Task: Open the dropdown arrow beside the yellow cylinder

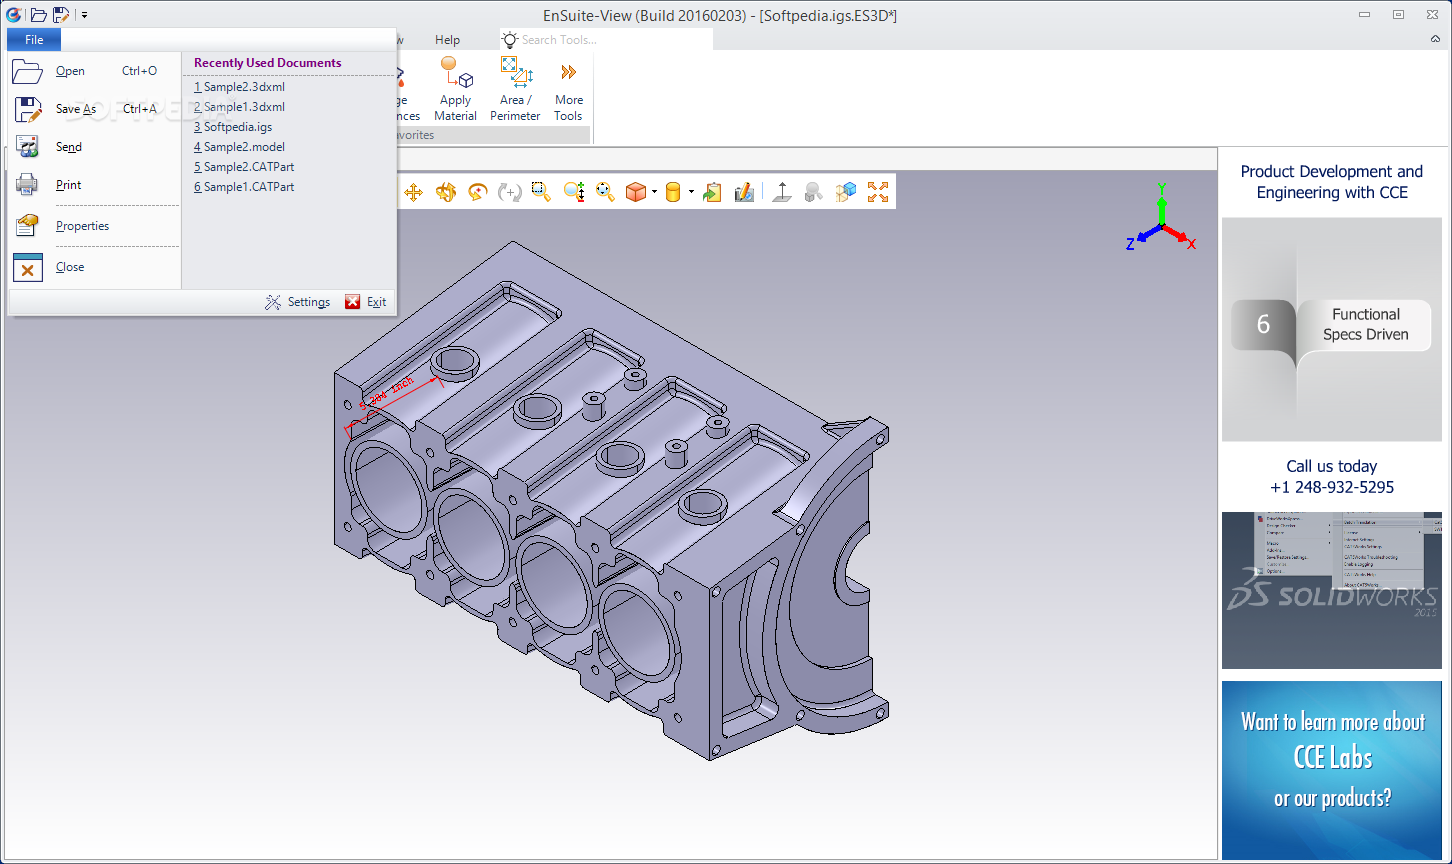Action: point(691,192)
